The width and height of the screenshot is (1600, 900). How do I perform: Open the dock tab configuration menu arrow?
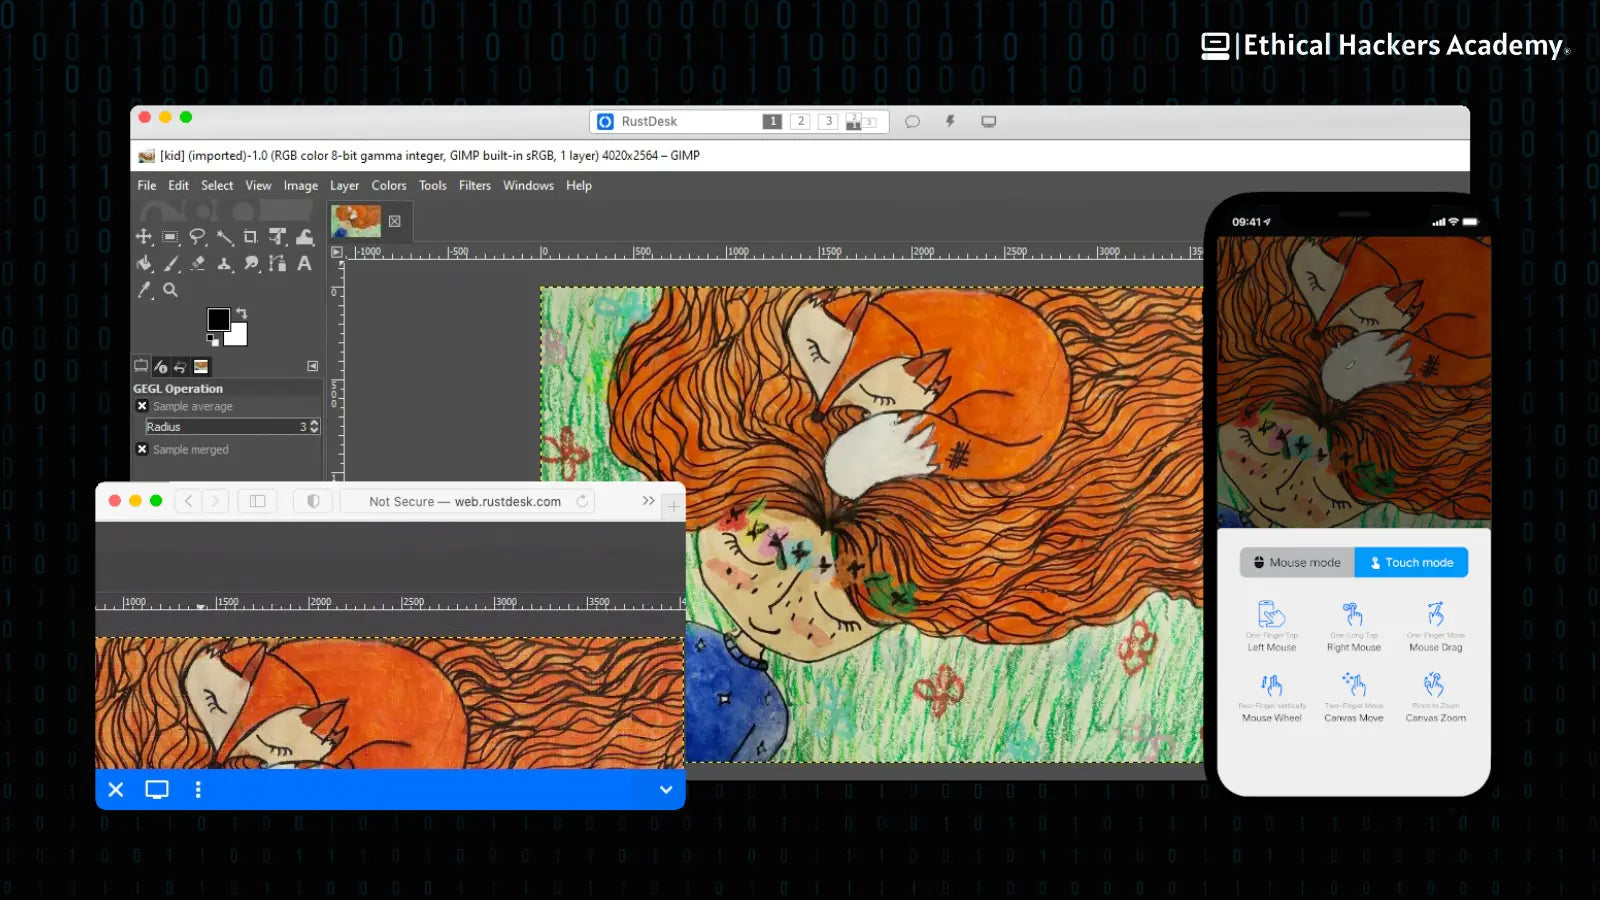tap(312, 366)
